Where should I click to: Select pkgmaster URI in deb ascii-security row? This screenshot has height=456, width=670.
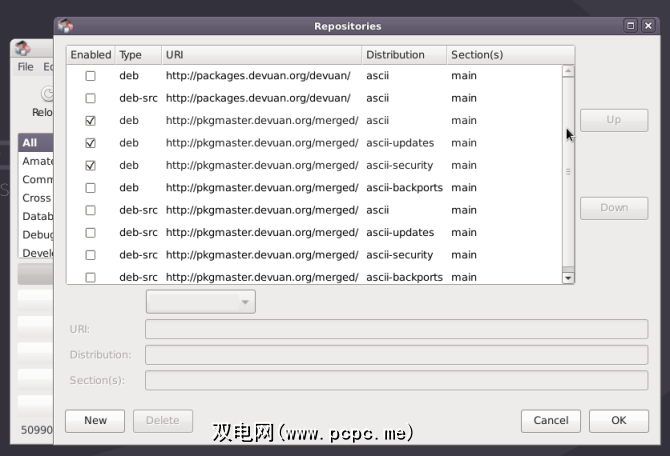(262, 165)
